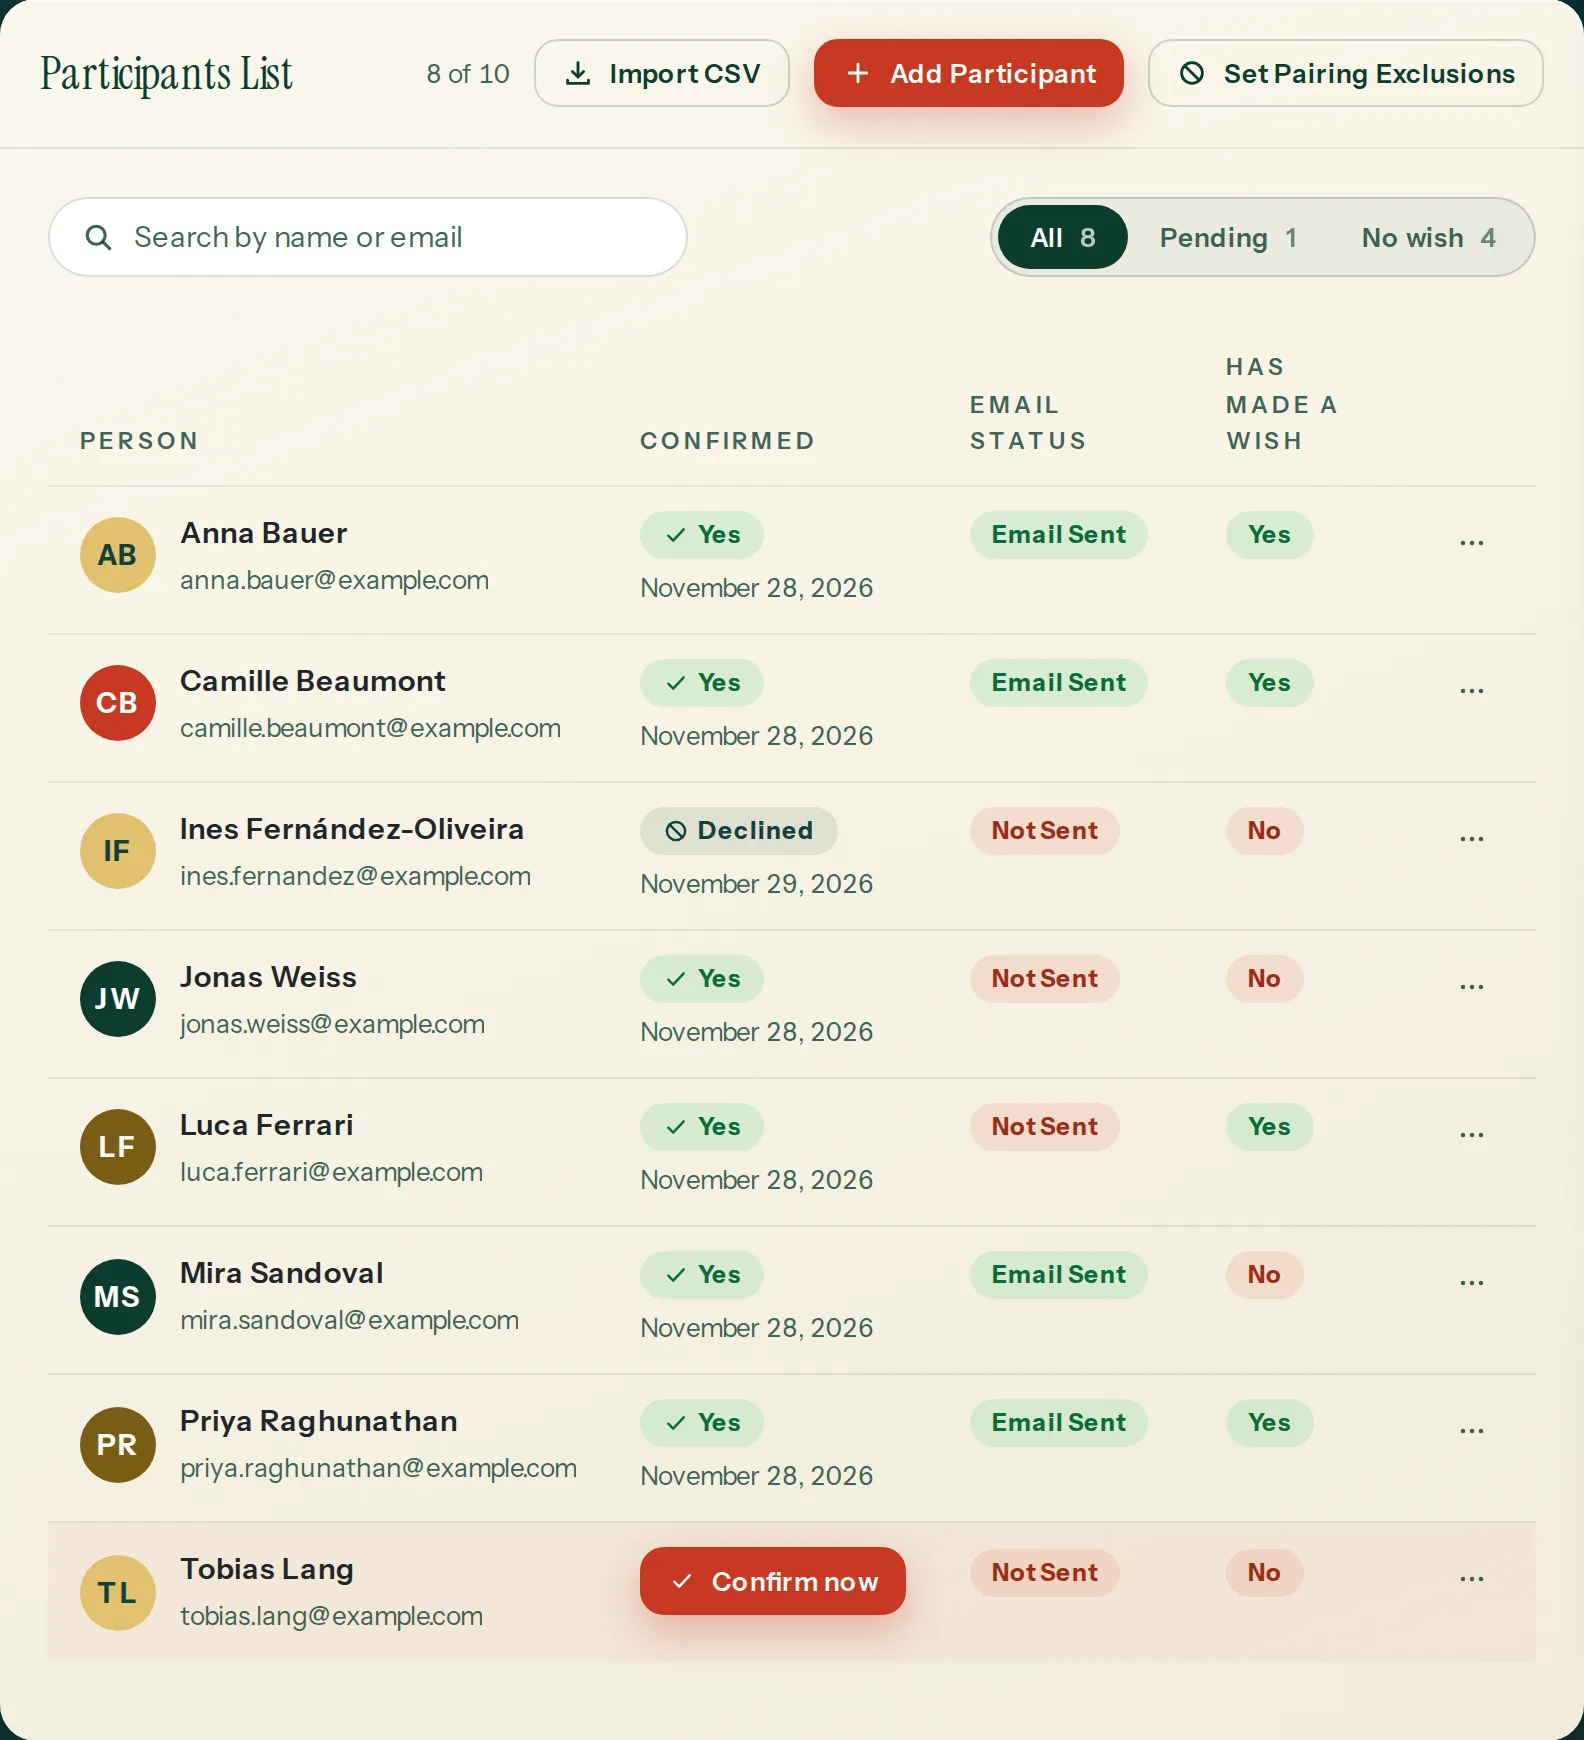This screenshot has height=1740, width=1584.
Task: Click the EMAIL STATUS column header
Action: pyautogui.click(x=1028, y=423)
